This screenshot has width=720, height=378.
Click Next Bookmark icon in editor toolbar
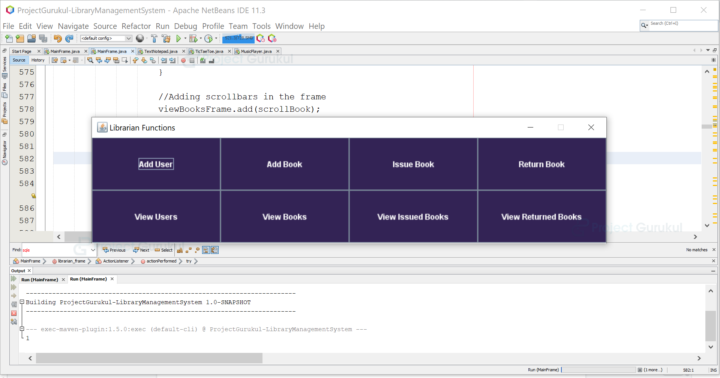[144, 60]
